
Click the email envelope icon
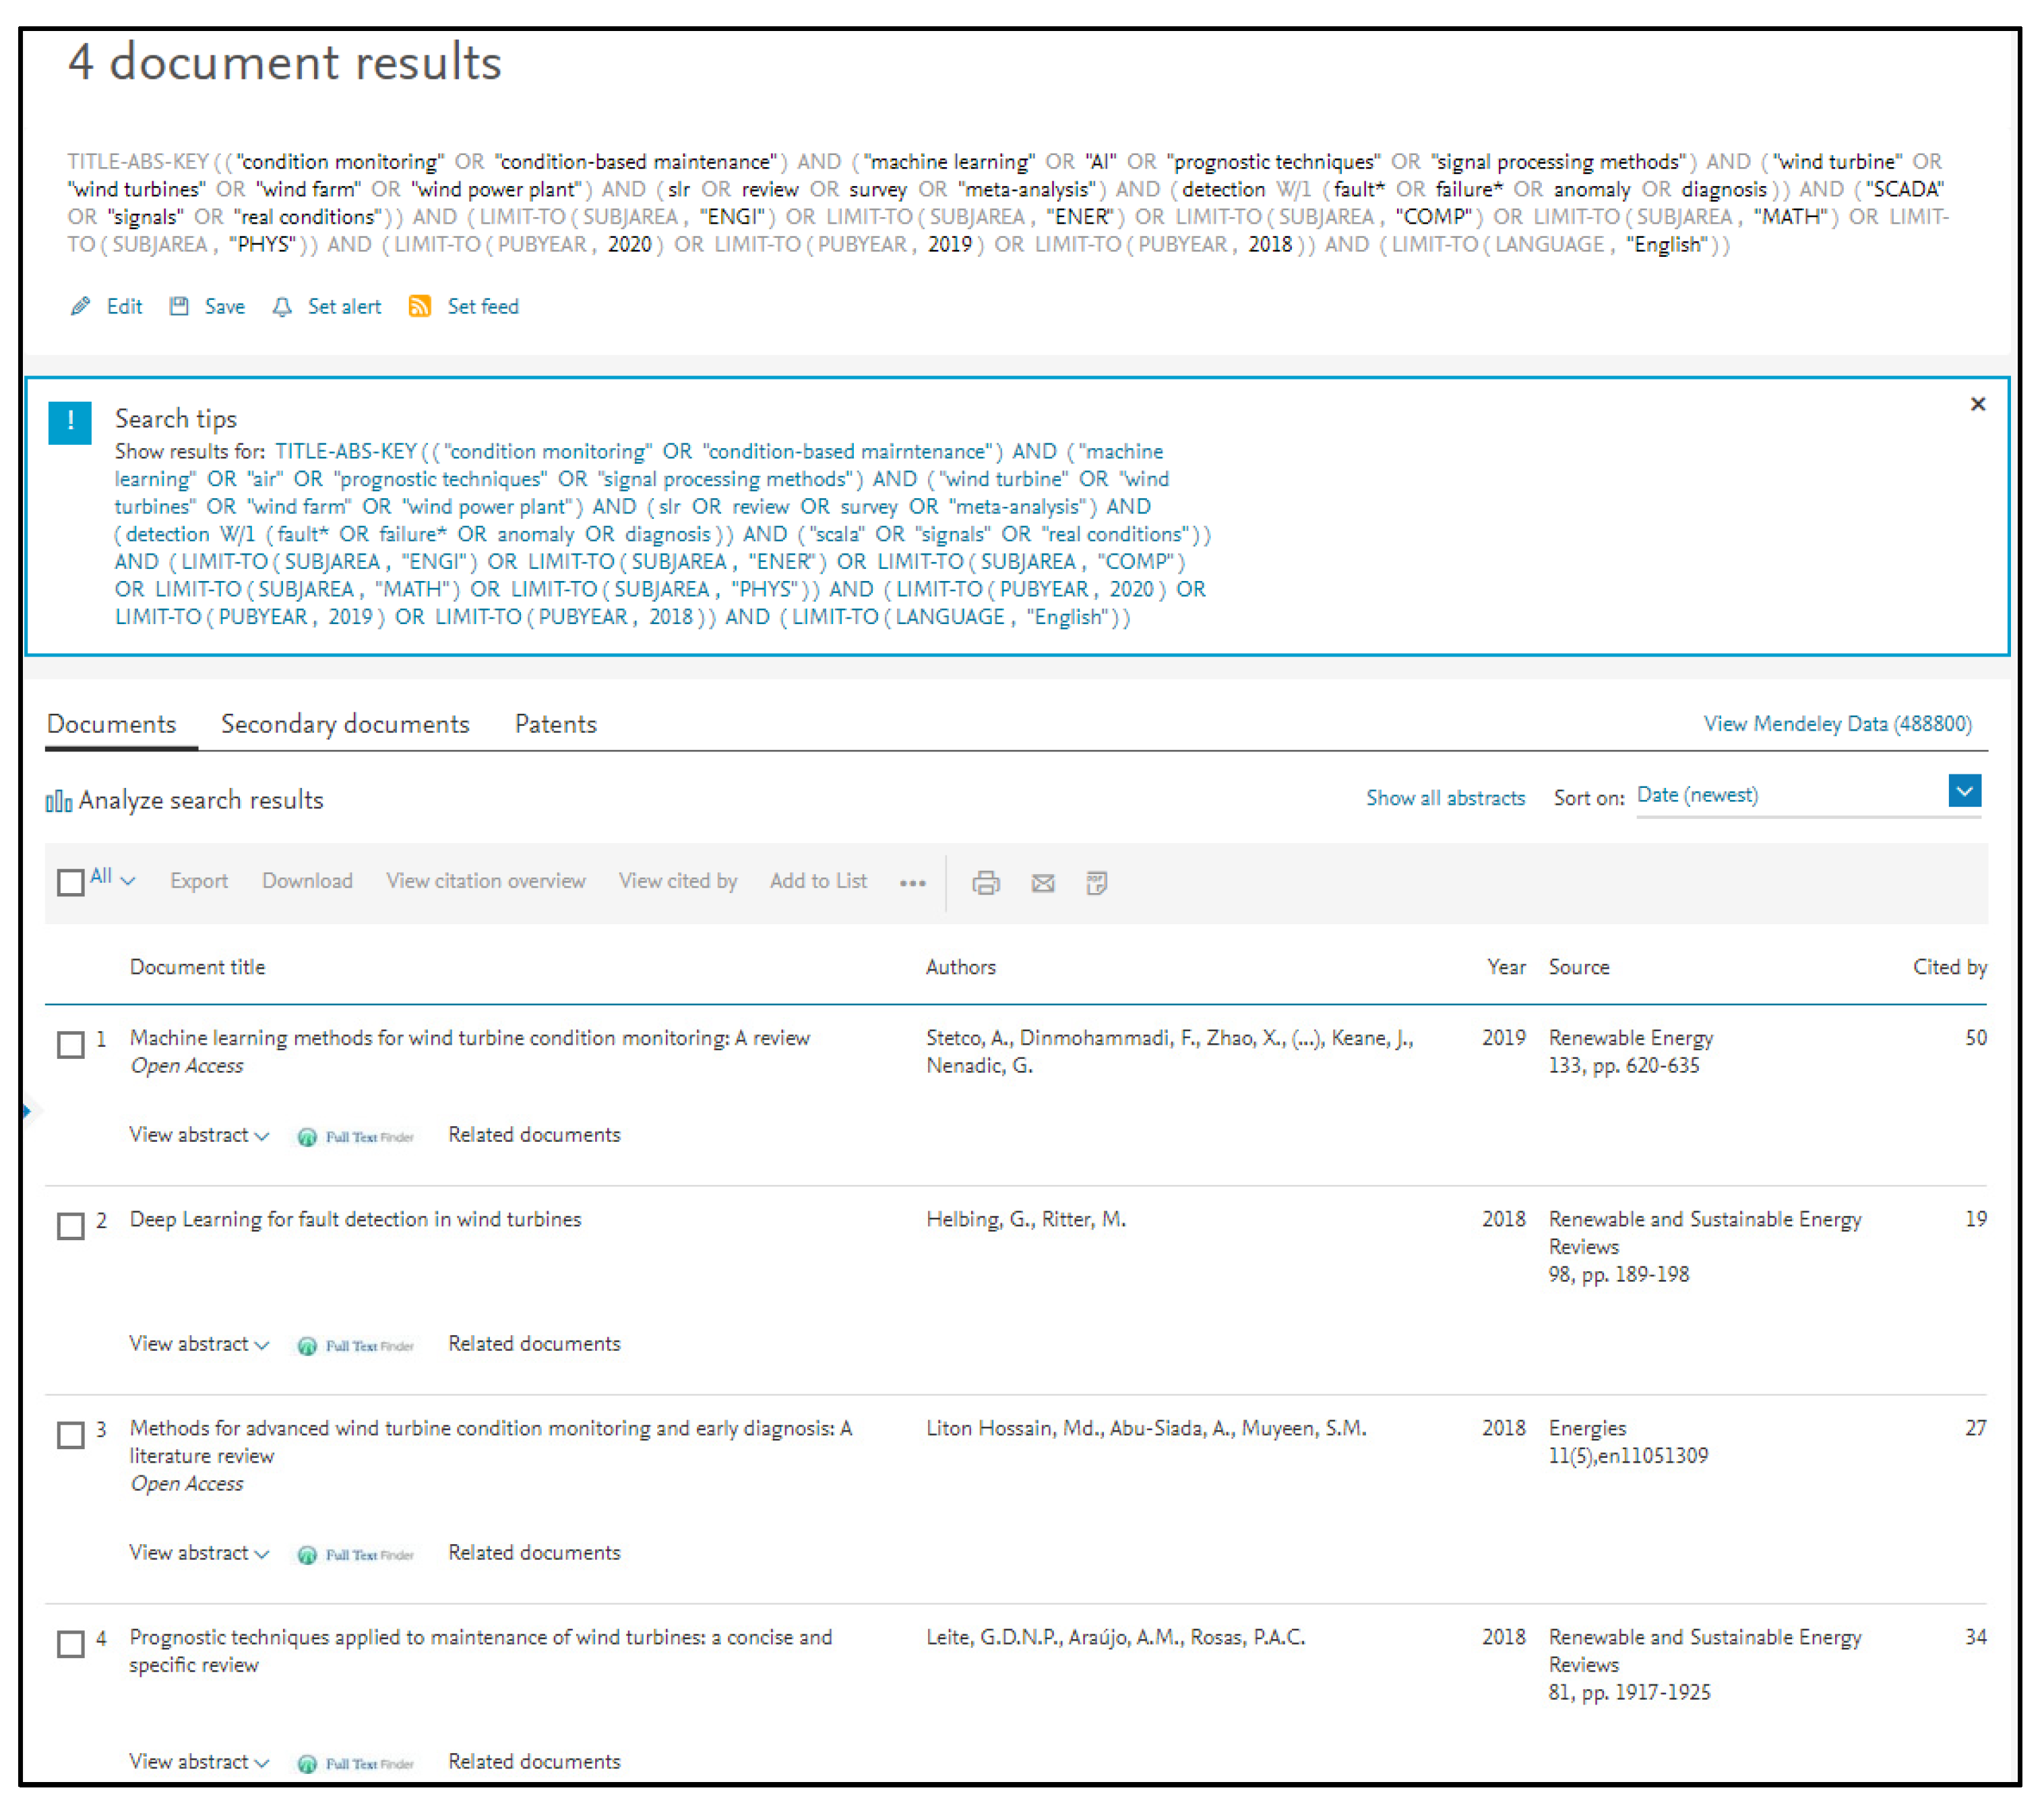click(1043, 882)
